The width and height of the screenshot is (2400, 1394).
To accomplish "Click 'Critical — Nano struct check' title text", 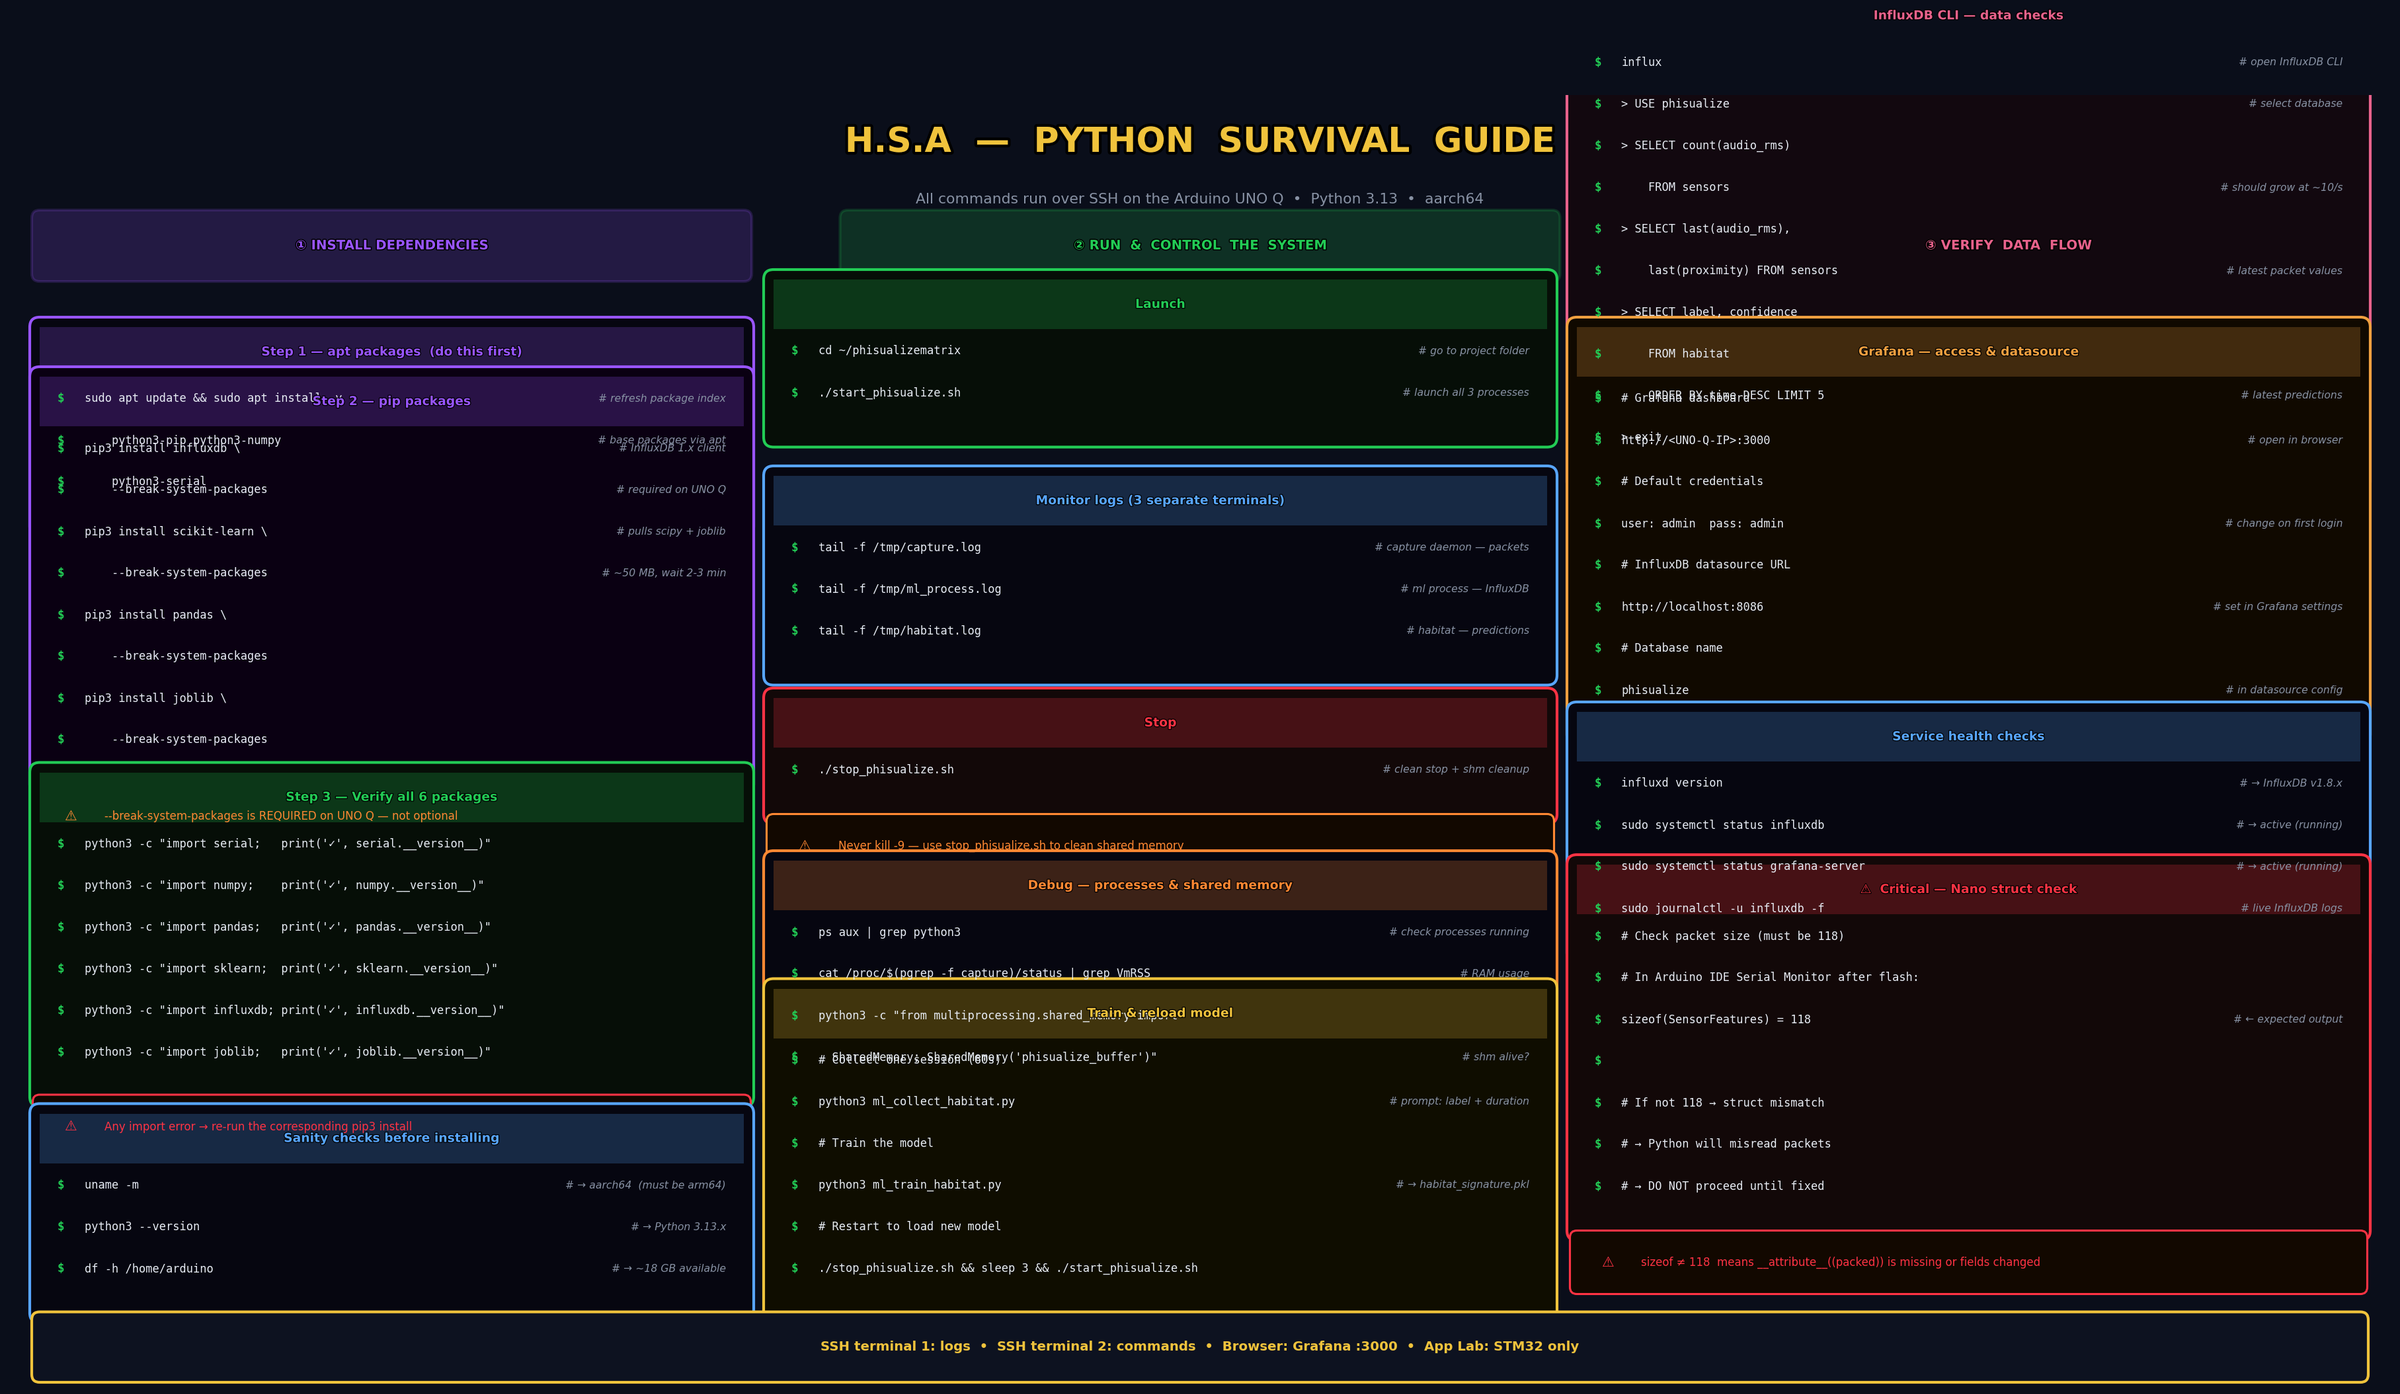I will [1978, 889].
